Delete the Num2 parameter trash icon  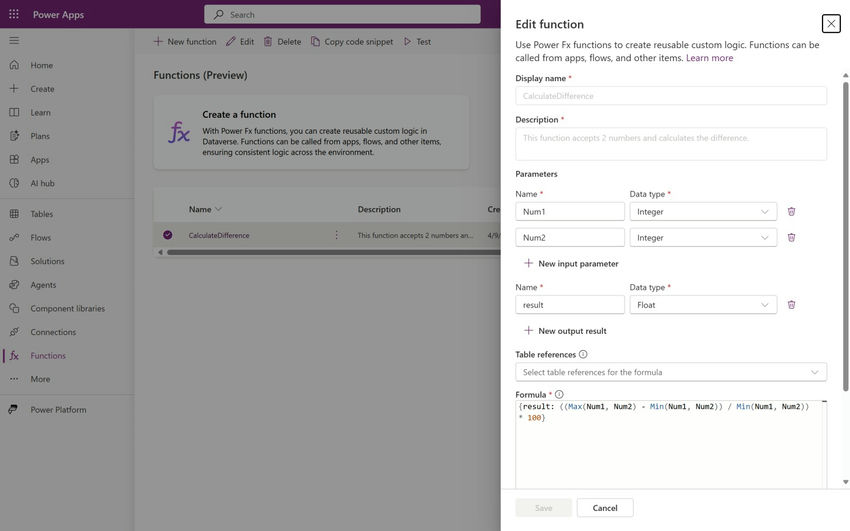point(791,238)
